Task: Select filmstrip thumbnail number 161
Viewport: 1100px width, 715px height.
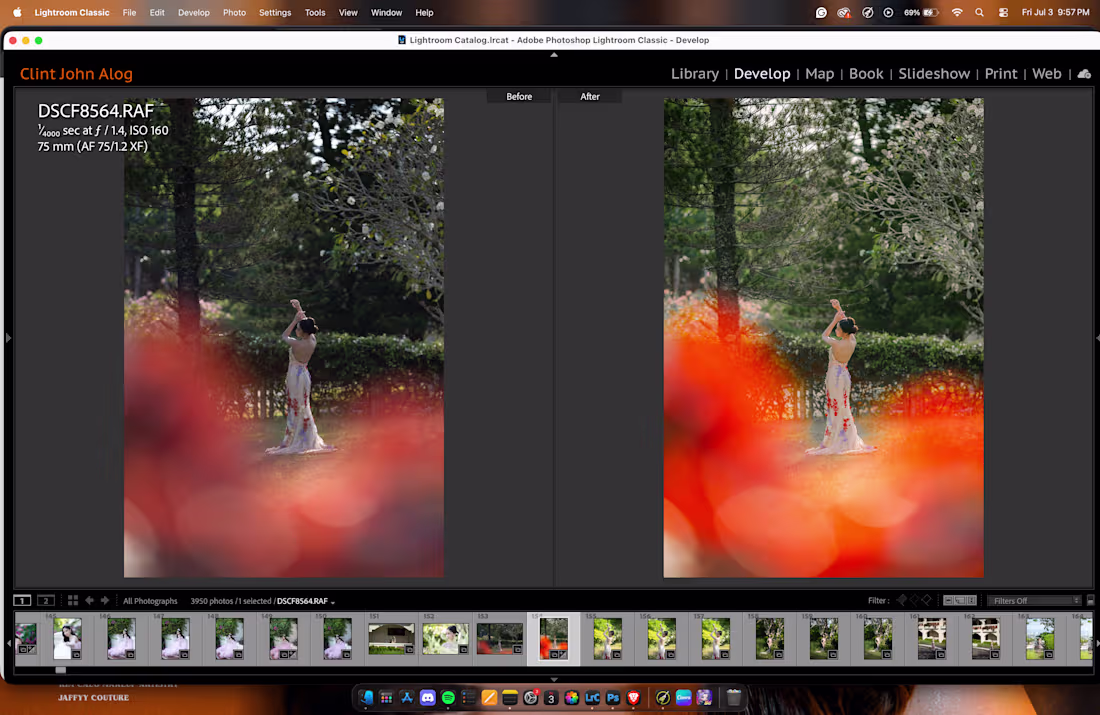Action: point(932,638)
